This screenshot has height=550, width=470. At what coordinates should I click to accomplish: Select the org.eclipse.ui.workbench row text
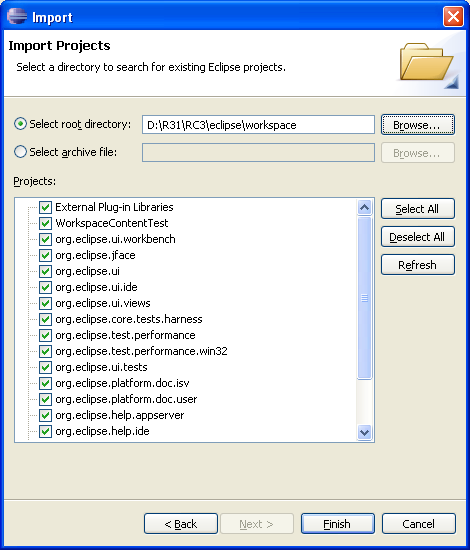(115, 239)
